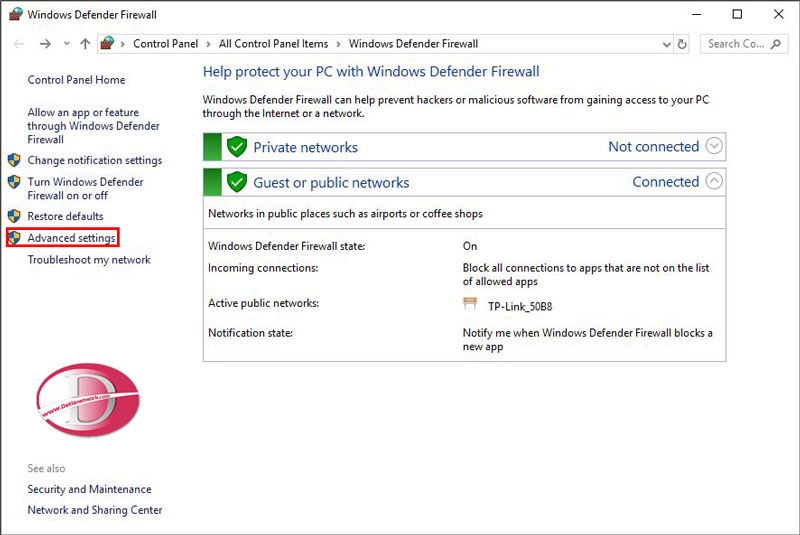Click the Private networks green shield icon
The image size is (800, 535).
[x=237, y=147]
